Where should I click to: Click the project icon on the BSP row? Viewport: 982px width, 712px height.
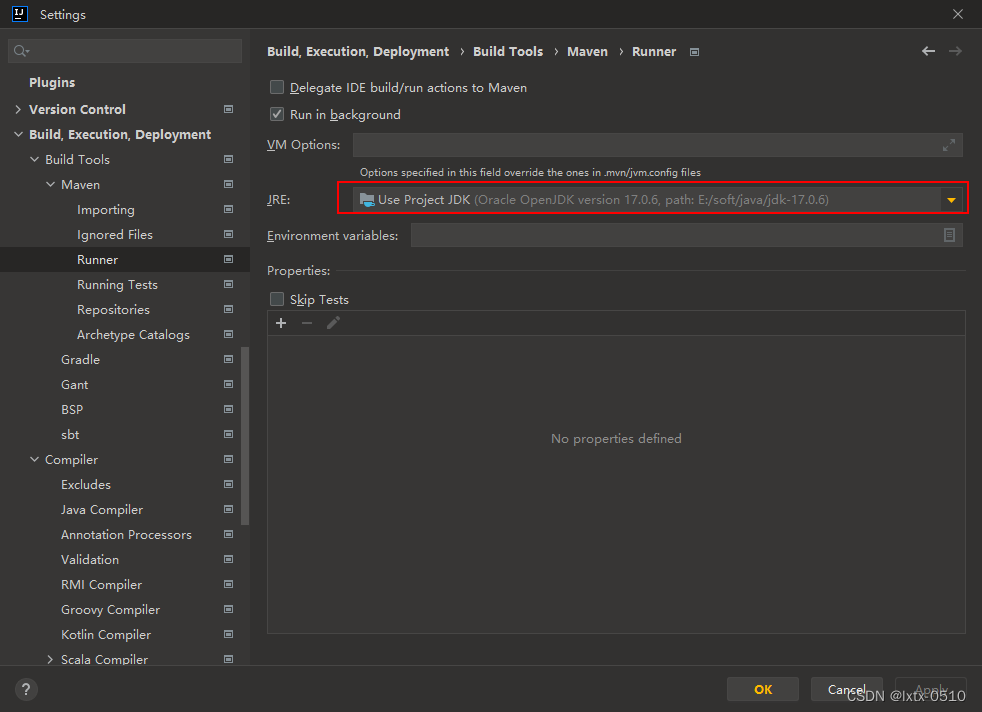[229, 410]
